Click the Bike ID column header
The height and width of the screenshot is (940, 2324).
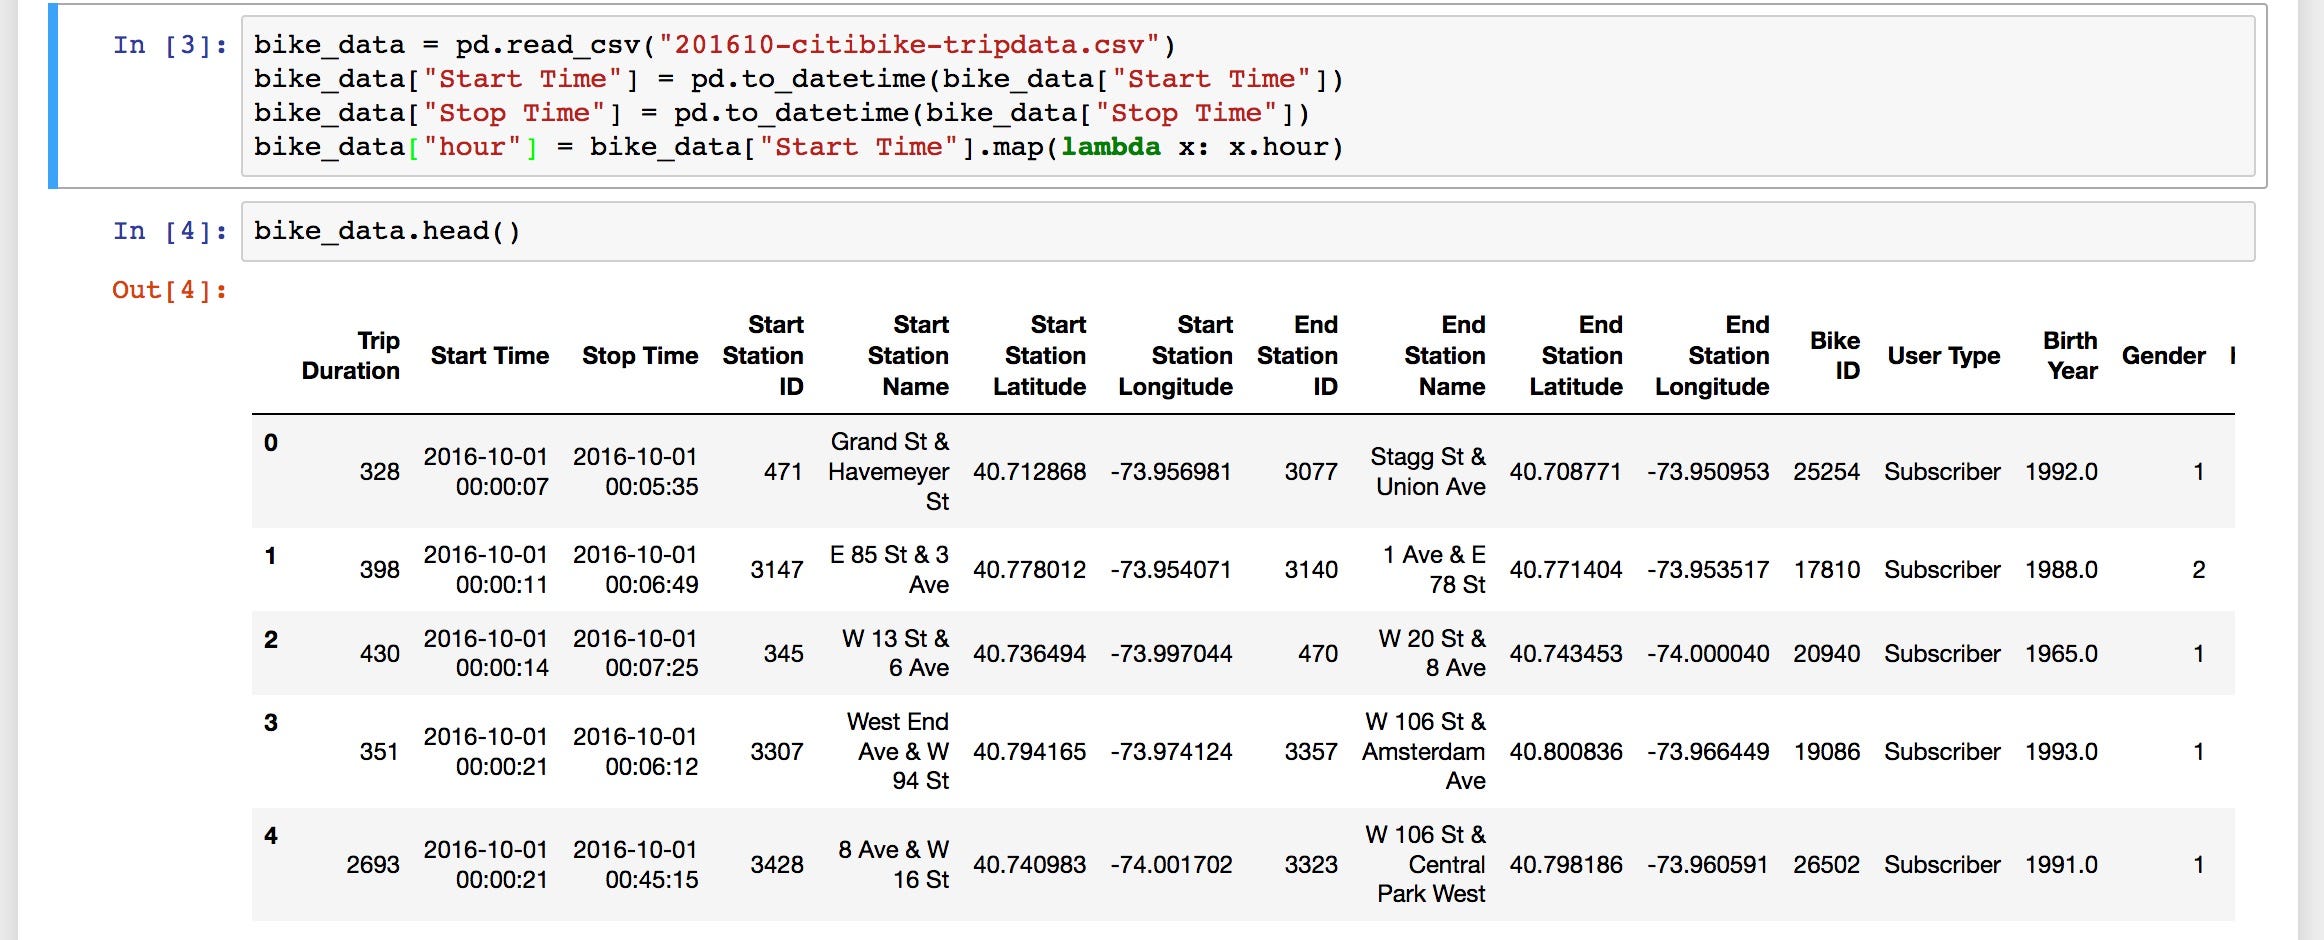(x=1837, y=356)
